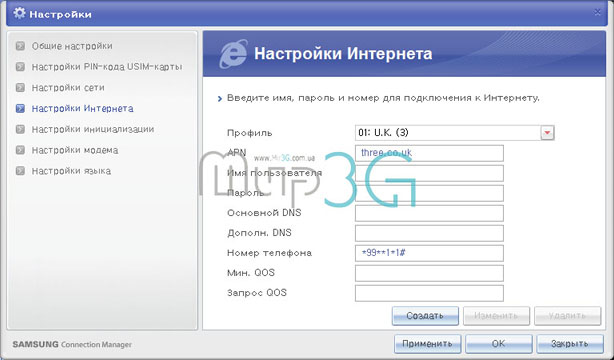The image size is (614, 360).
Task: Click arrow icon beside Настройки PIN-кода USIM-карты
Action: click(20, 67)
